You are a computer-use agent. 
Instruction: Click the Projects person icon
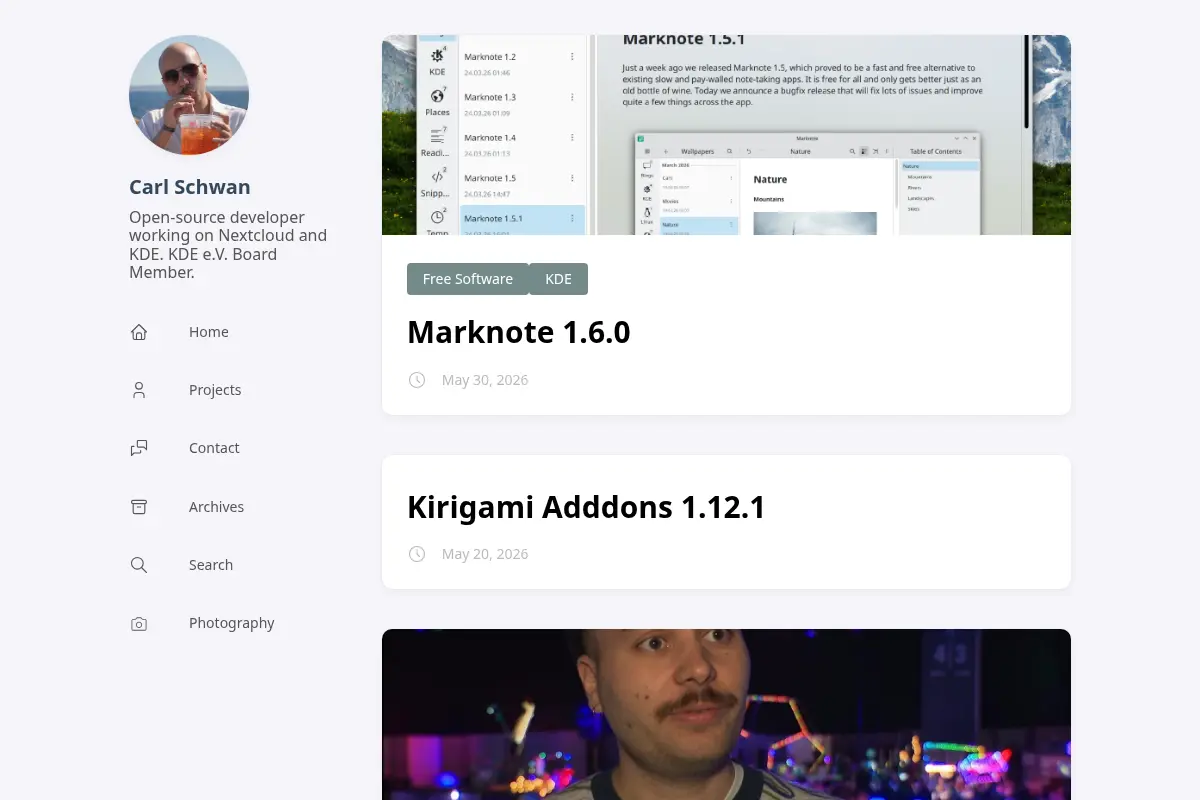(139, 390)
